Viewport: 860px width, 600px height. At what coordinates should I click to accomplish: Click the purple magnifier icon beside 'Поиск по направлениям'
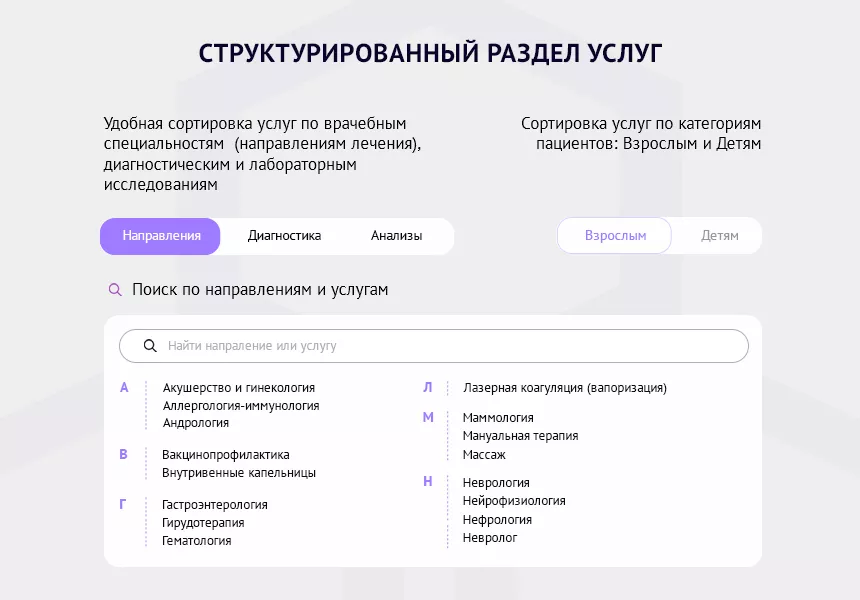[115, 290]
